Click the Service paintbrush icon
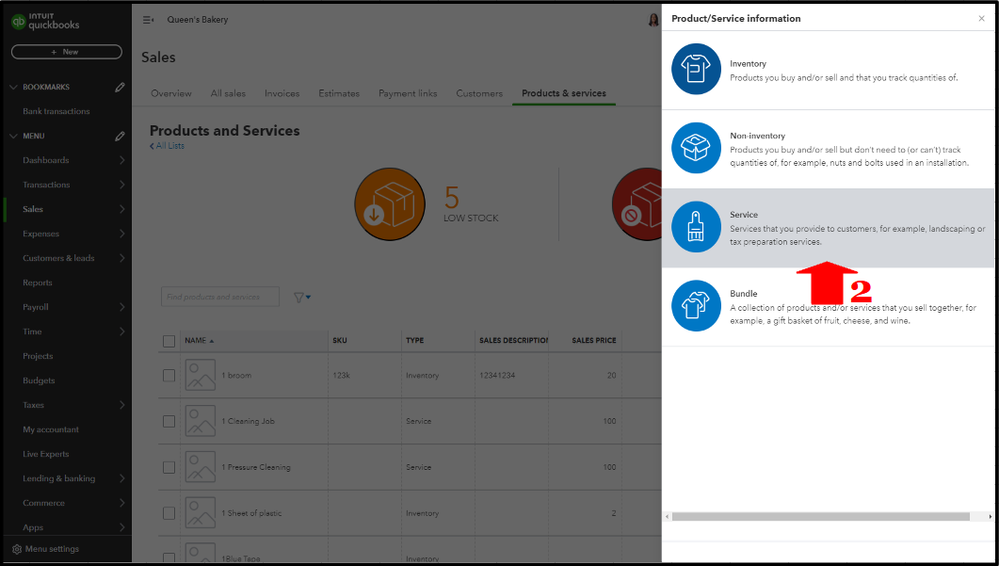This screenshot has height=566, width=999. 696,227
